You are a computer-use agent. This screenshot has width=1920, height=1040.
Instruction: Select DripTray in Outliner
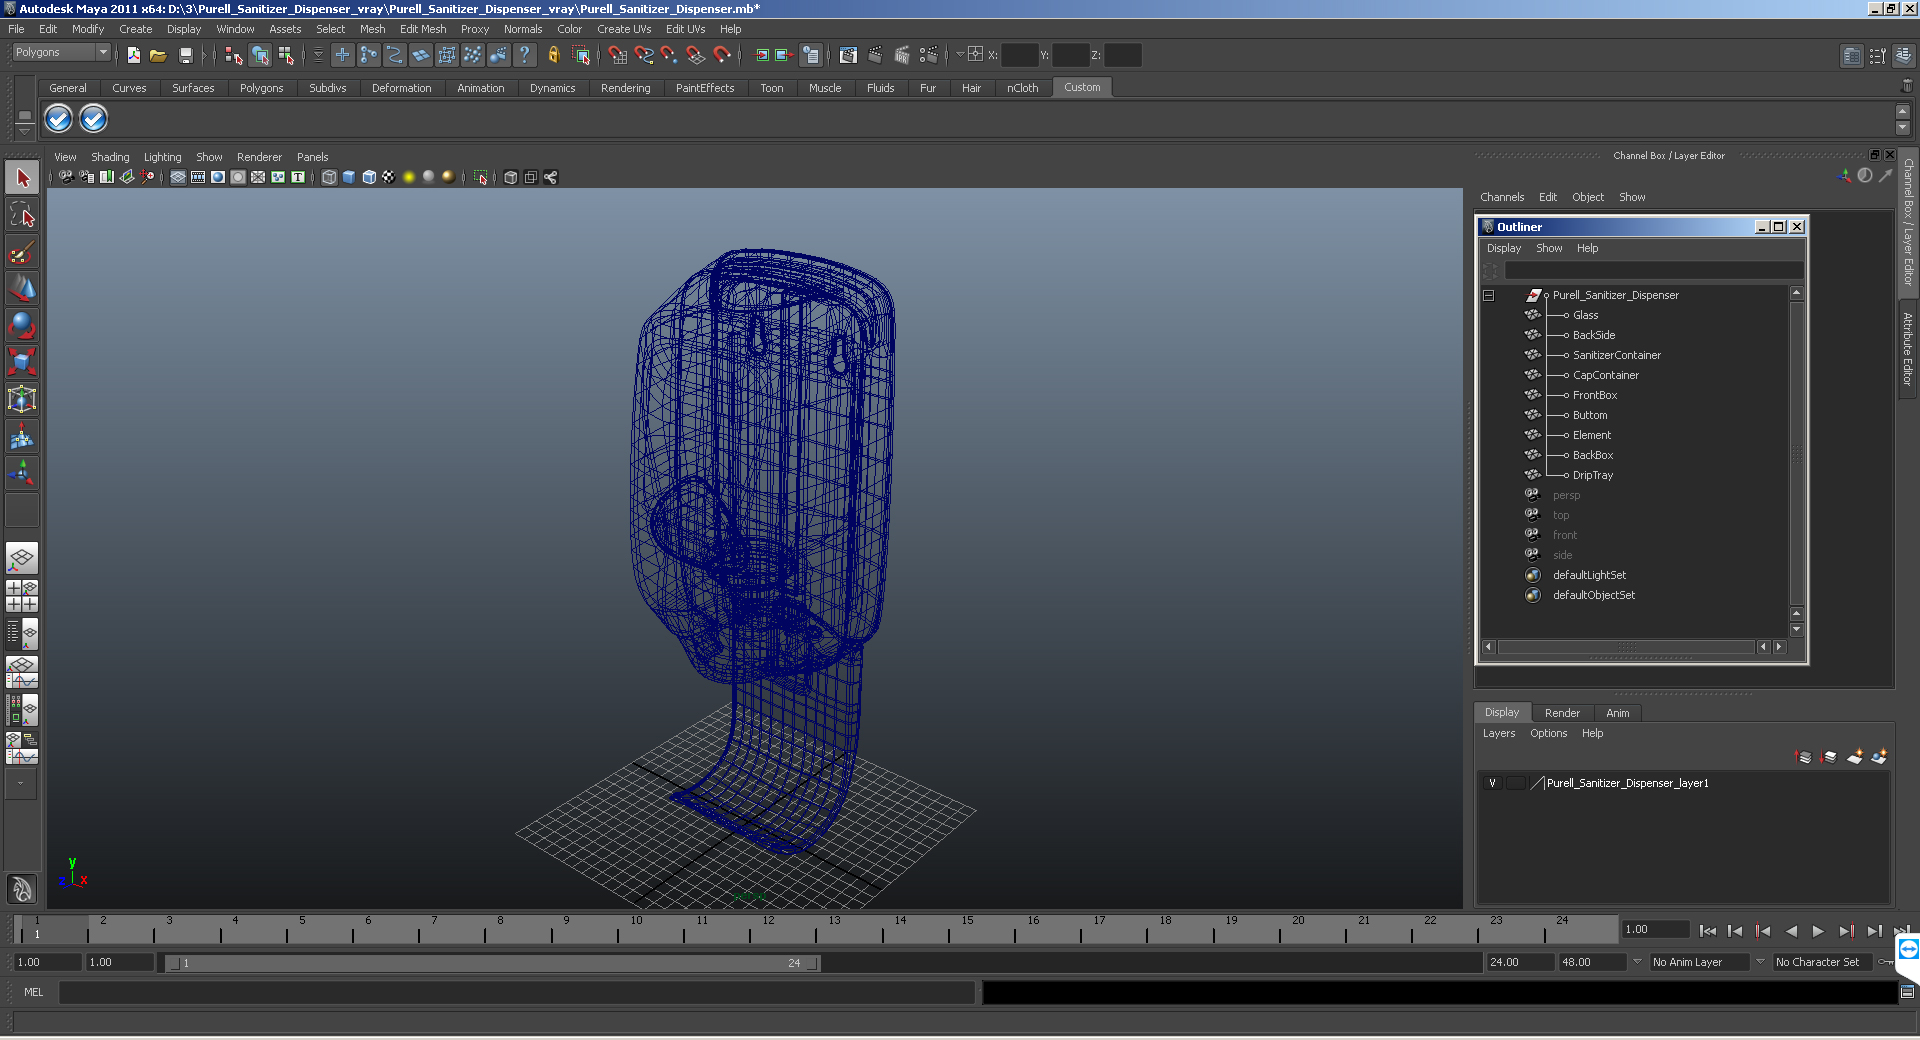(1592, 475)
